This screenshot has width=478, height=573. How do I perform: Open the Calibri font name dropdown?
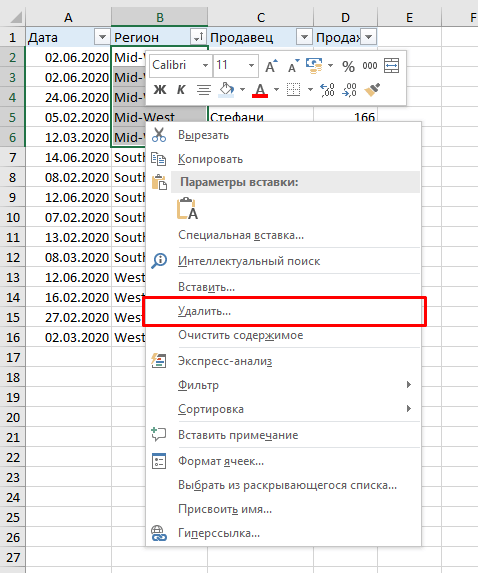click(x=205, y=66)
